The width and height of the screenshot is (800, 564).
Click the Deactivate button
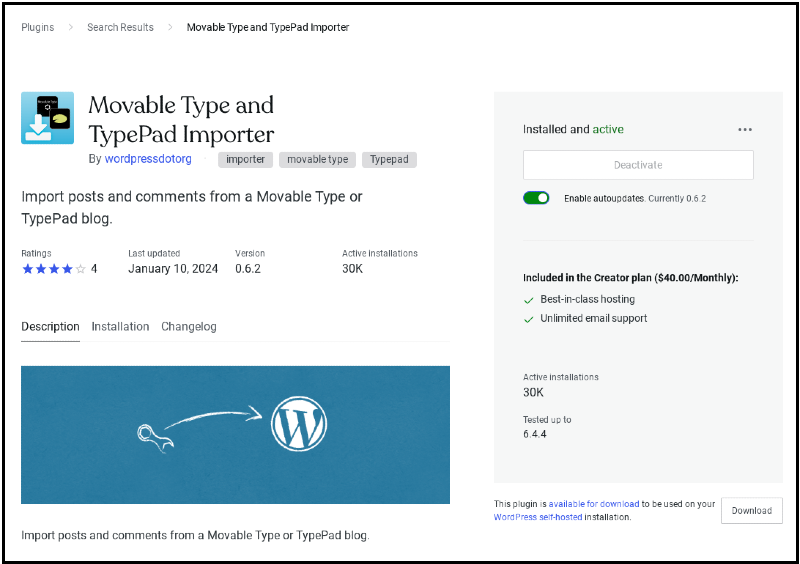pyautogui.click(x=638, y=165)
